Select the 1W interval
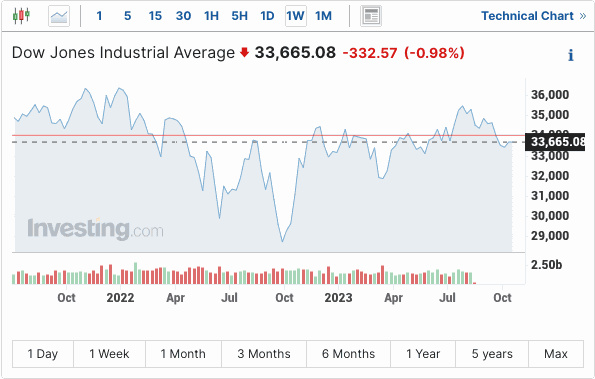595x379 pixels. tap(296, 16)
